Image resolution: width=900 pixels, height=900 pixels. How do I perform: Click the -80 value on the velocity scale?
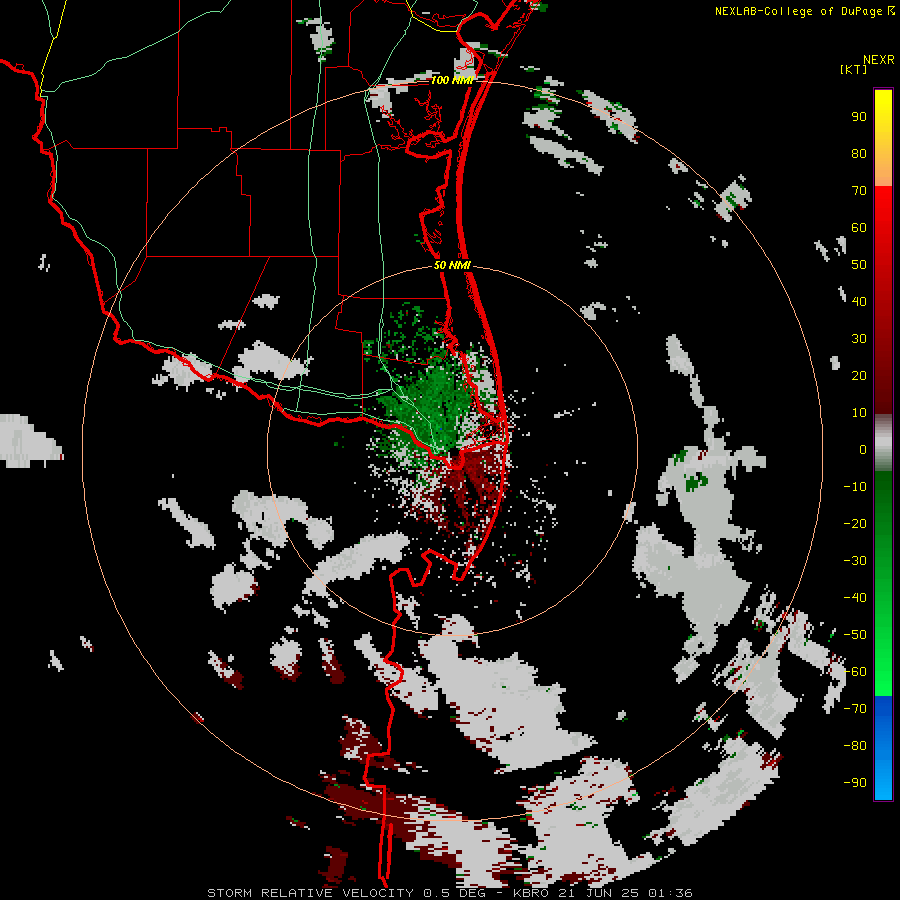click(x=855, y=746)
